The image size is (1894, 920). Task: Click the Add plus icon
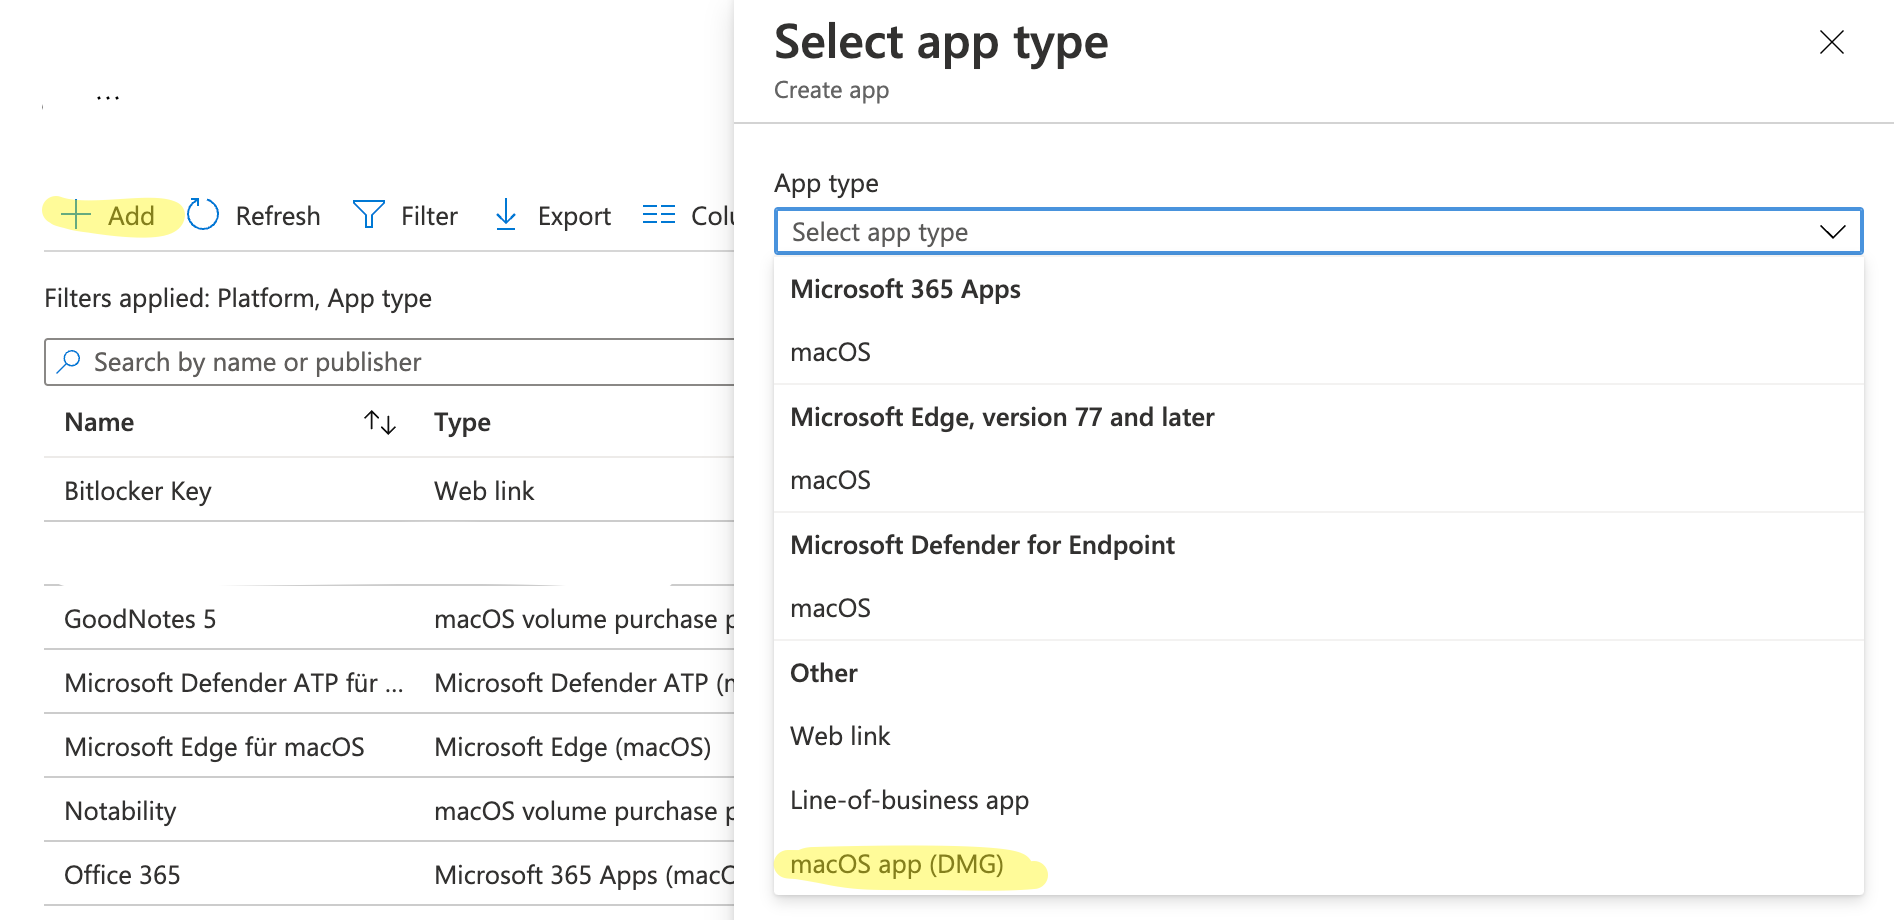click(x=76, y=215)
